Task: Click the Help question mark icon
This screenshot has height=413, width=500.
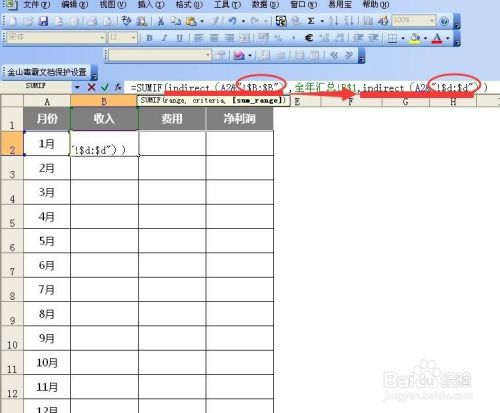Action: click(444, 21)
